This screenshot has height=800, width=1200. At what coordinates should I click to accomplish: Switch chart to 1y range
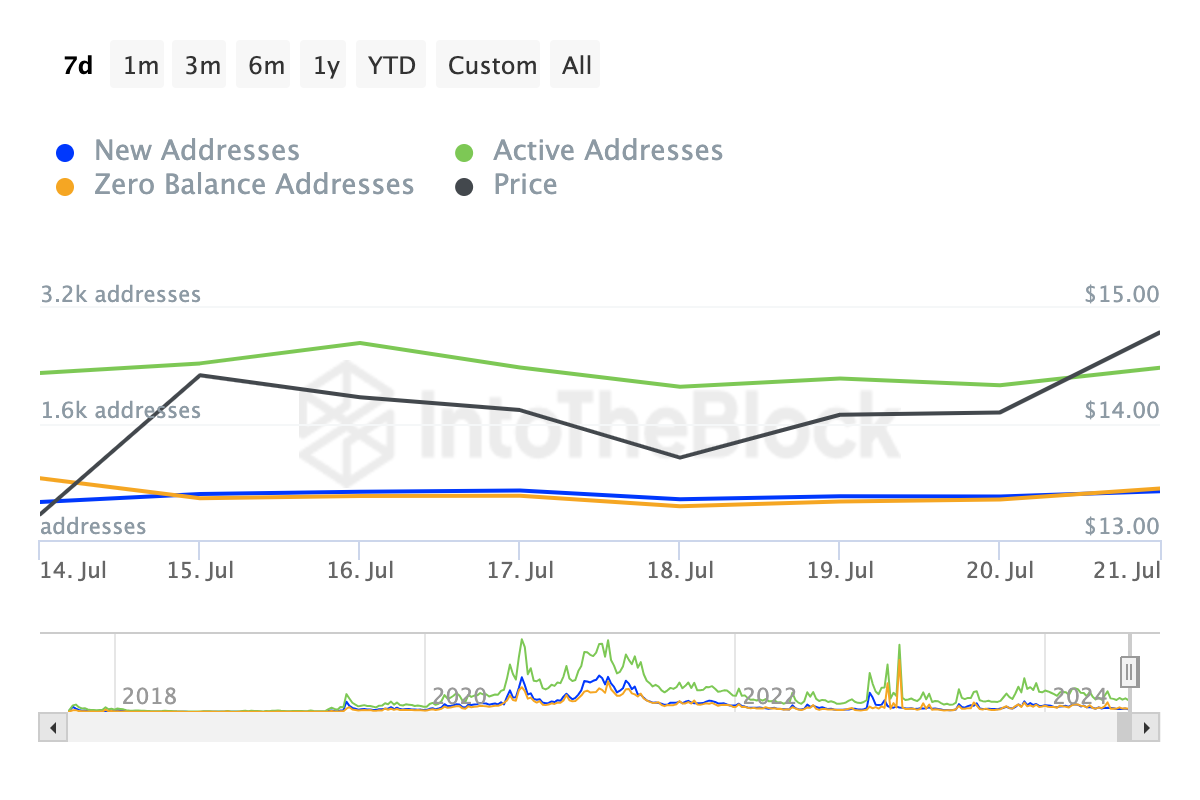(x=326, y=65)
